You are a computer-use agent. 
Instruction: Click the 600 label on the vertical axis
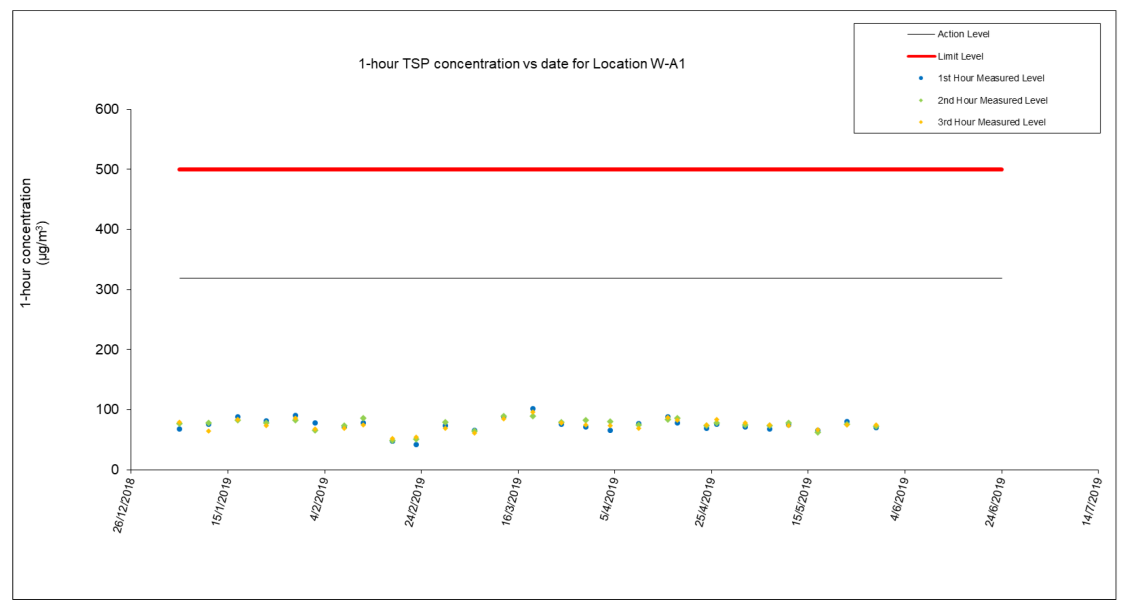click(107, 110)
